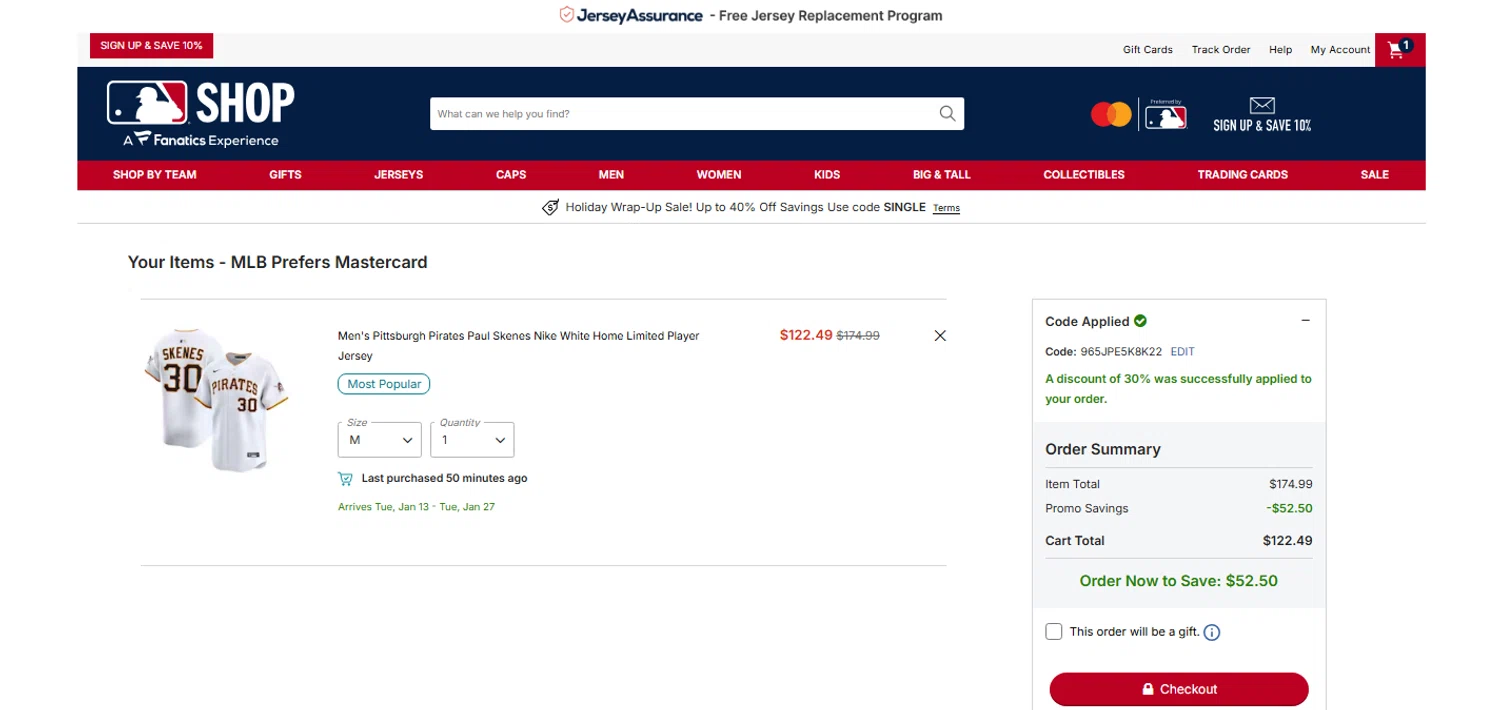Open the Women menu
Image resolution: width=1500 pixels, height=710 pixels.
719,175
